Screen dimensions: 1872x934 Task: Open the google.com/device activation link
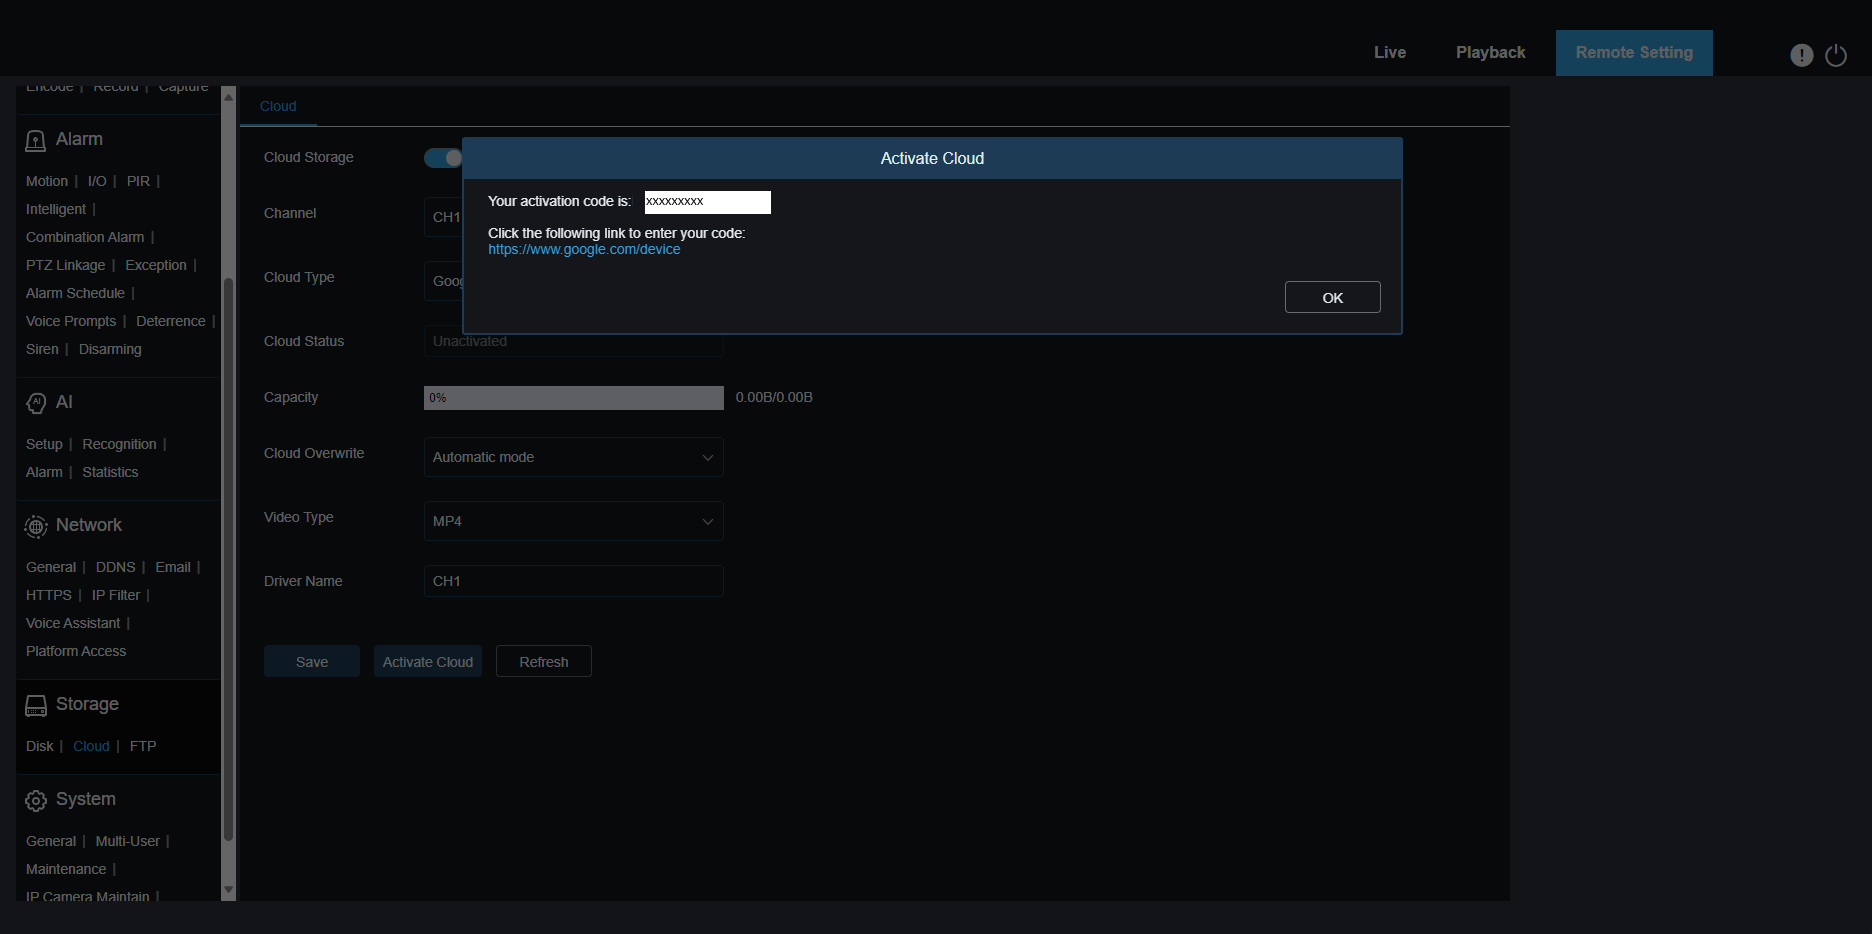coord(584,250)
